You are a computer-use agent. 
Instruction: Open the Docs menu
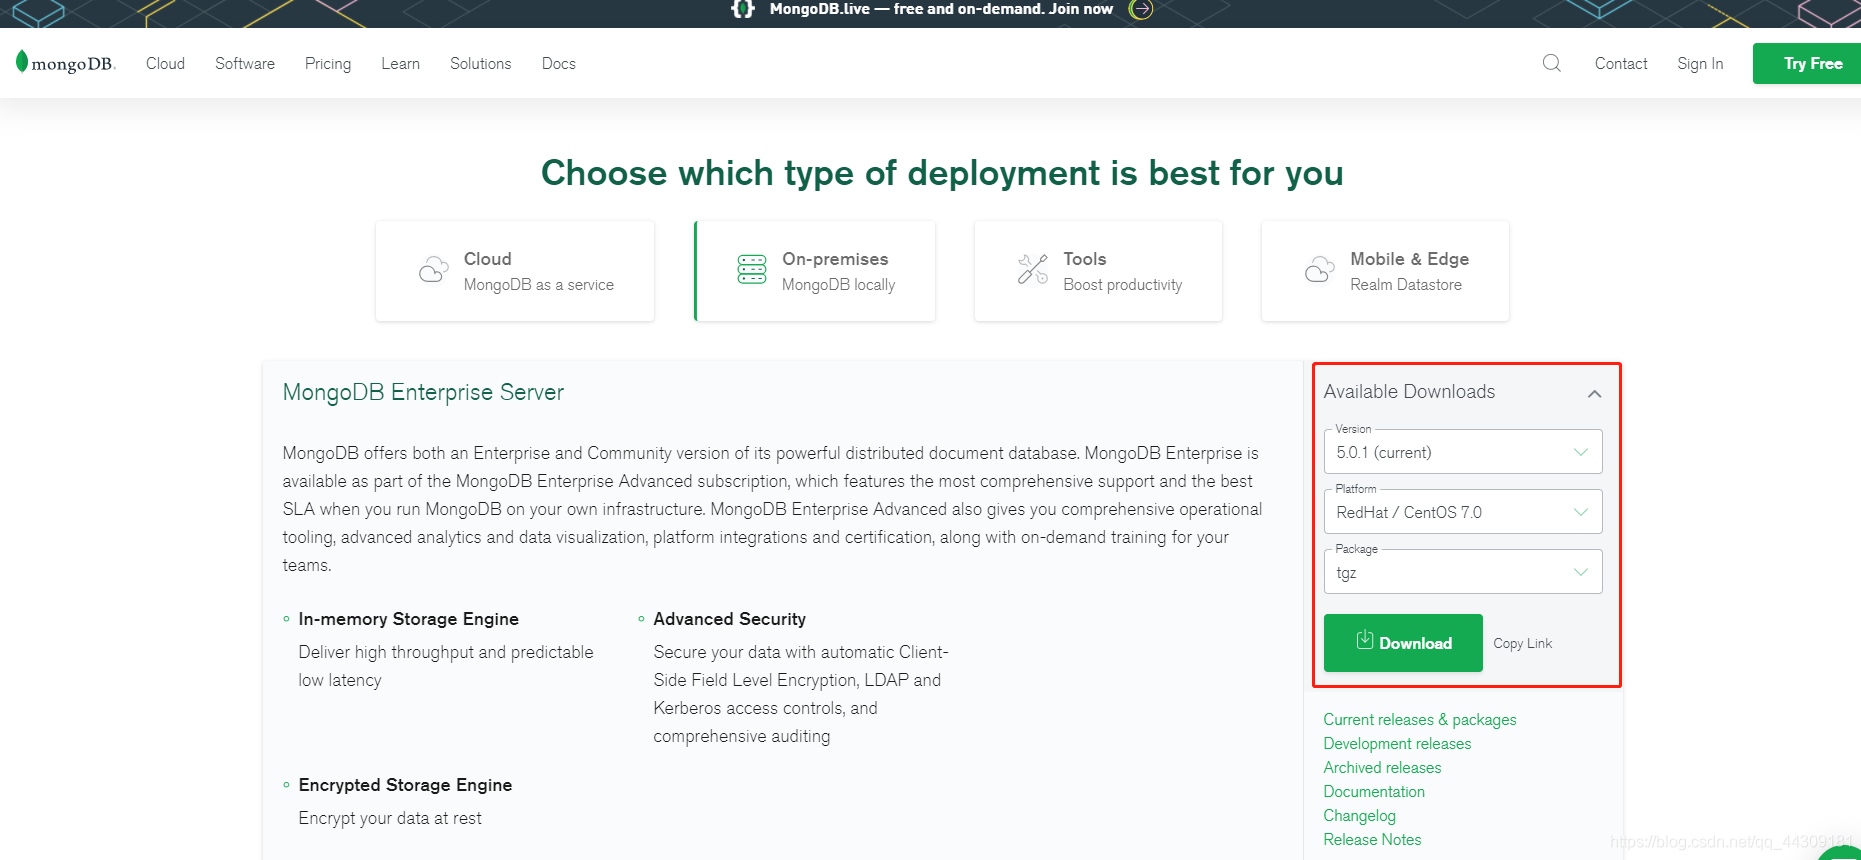(559, 63)
